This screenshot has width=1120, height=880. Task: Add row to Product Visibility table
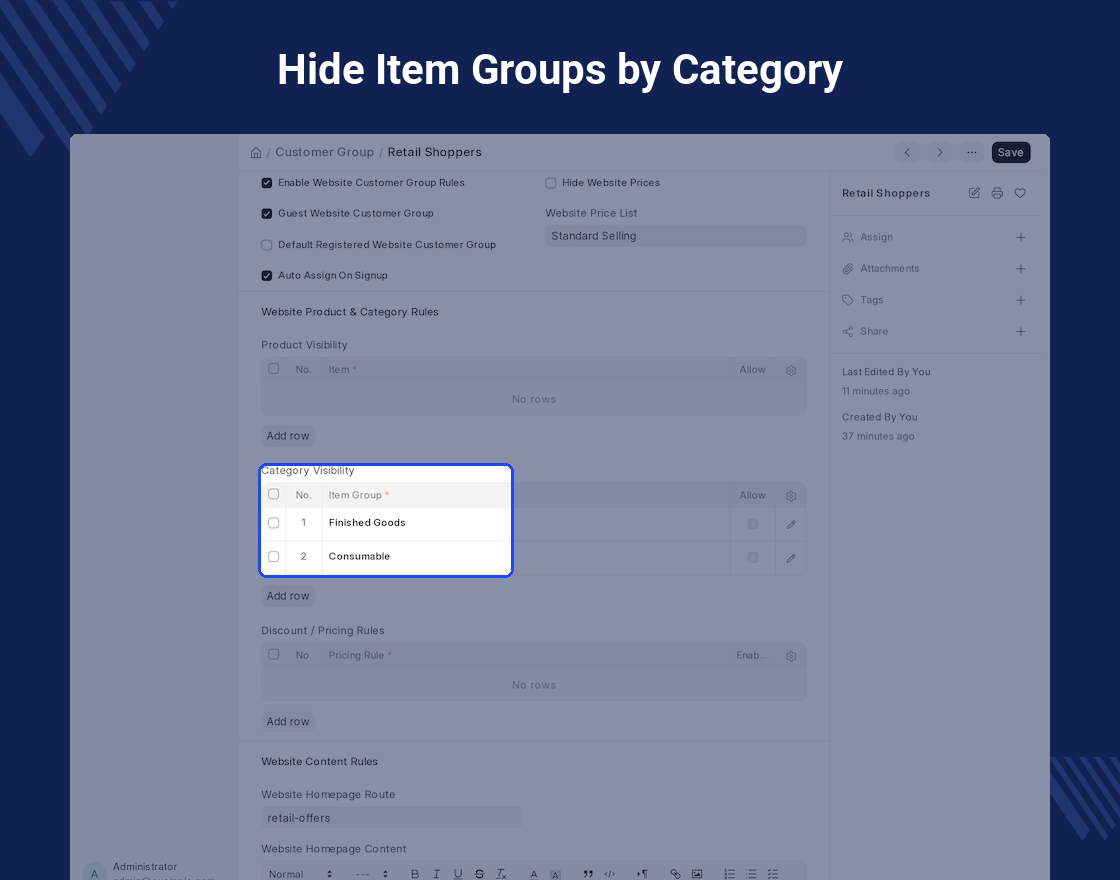point(288,436)
